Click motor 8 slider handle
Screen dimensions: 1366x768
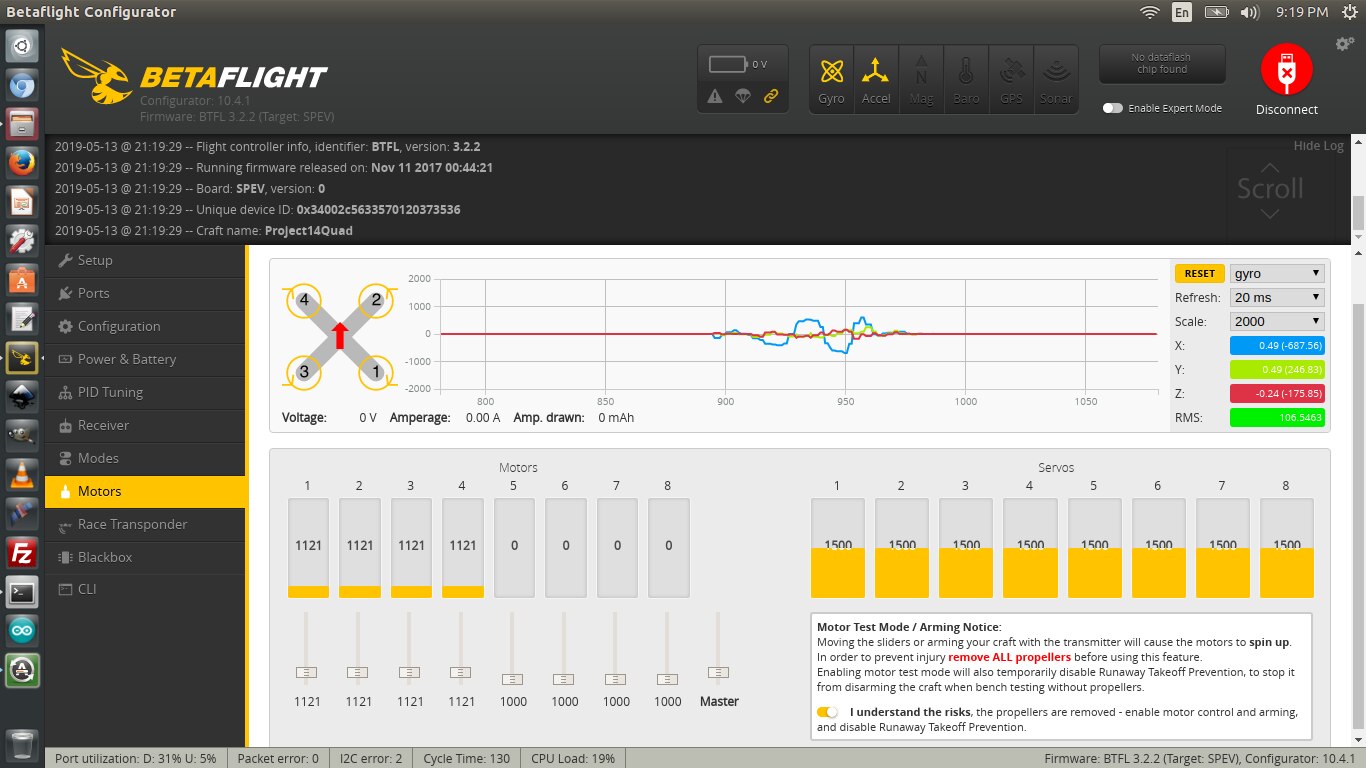[x=667, y=678]
